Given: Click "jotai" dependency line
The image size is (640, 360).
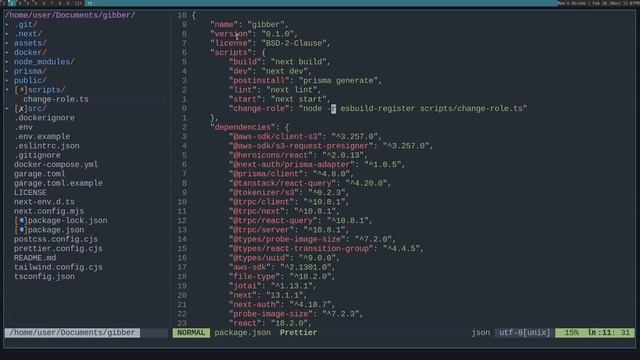Looking at the screenshot, I should [273, 286].
